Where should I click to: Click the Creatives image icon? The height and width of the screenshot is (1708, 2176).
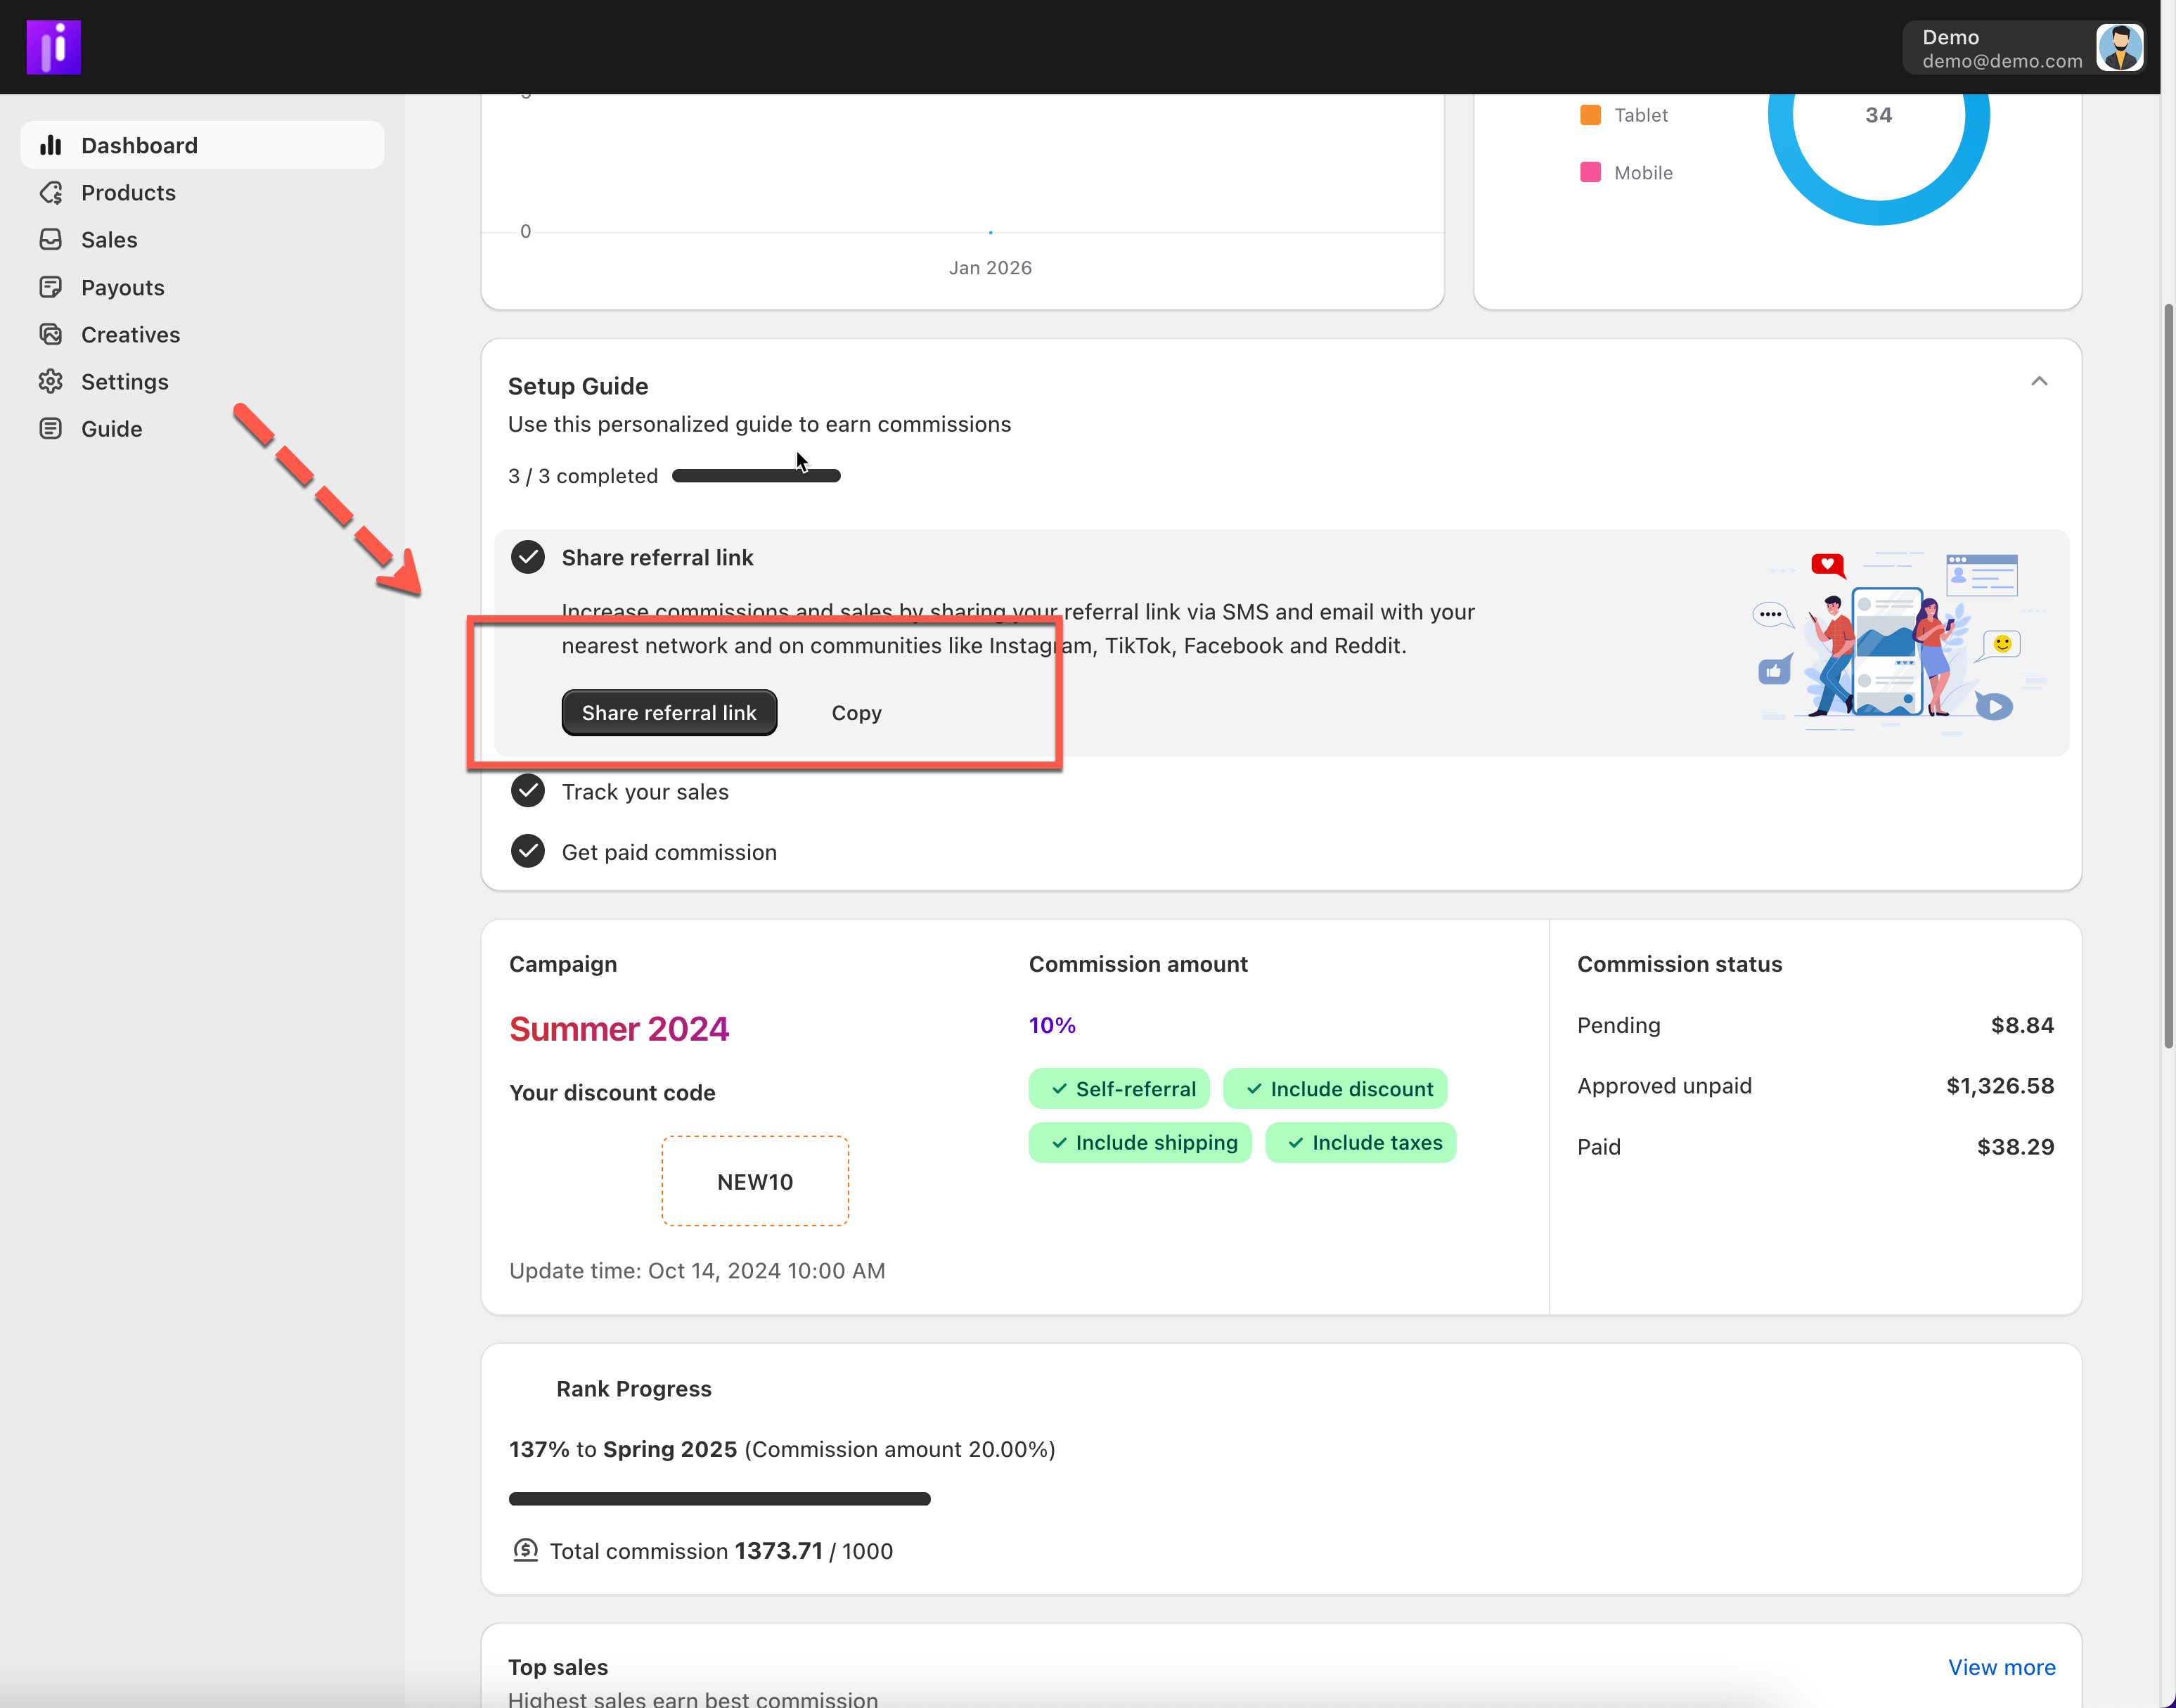click(51, 334)
